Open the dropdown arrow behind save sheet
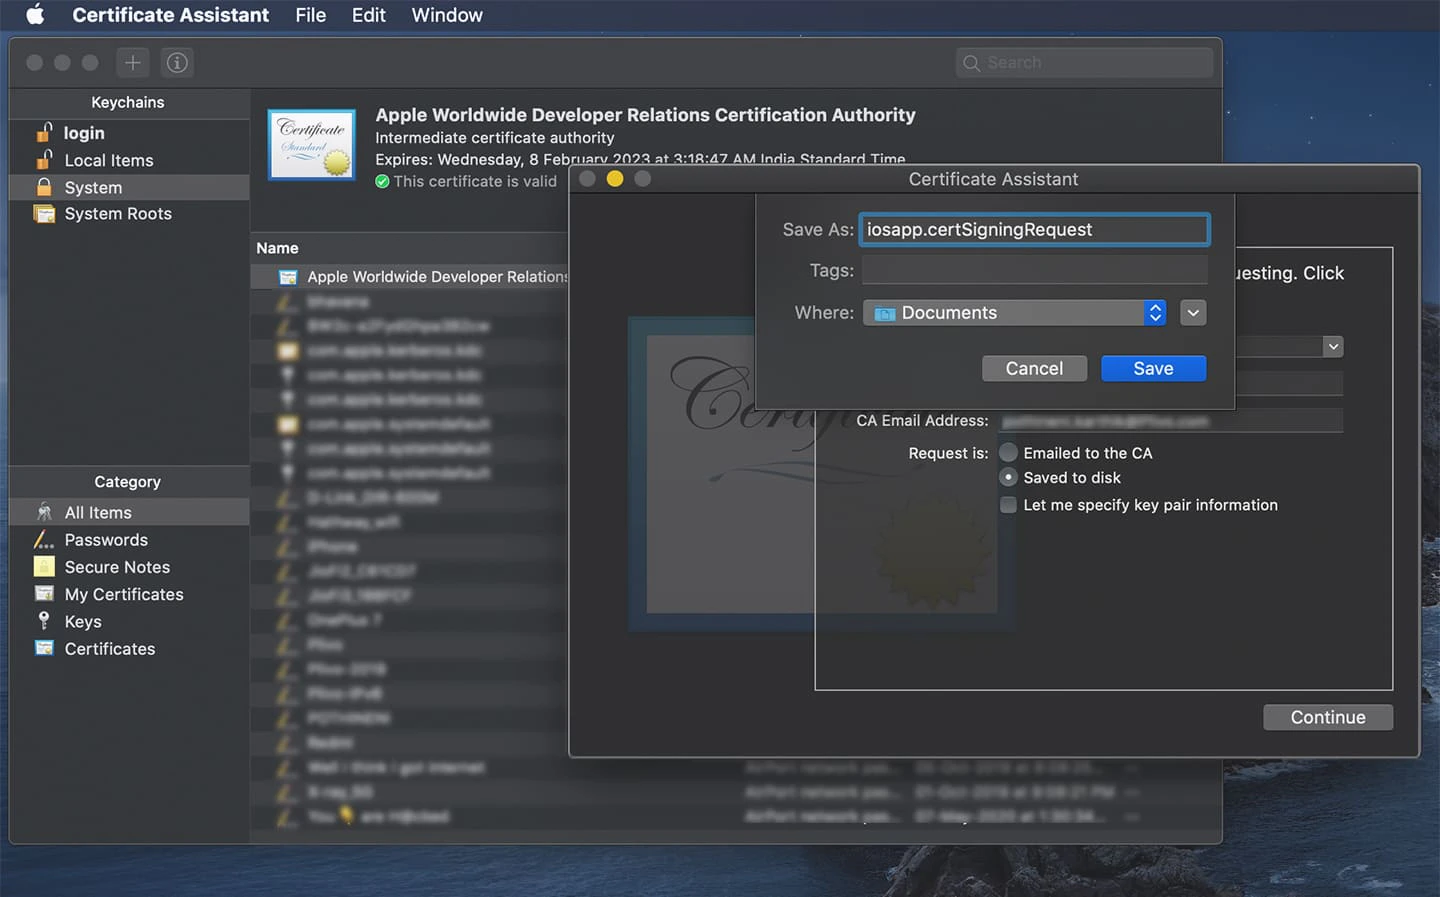The image size is (1440, 897). [x=1333, y=346]
